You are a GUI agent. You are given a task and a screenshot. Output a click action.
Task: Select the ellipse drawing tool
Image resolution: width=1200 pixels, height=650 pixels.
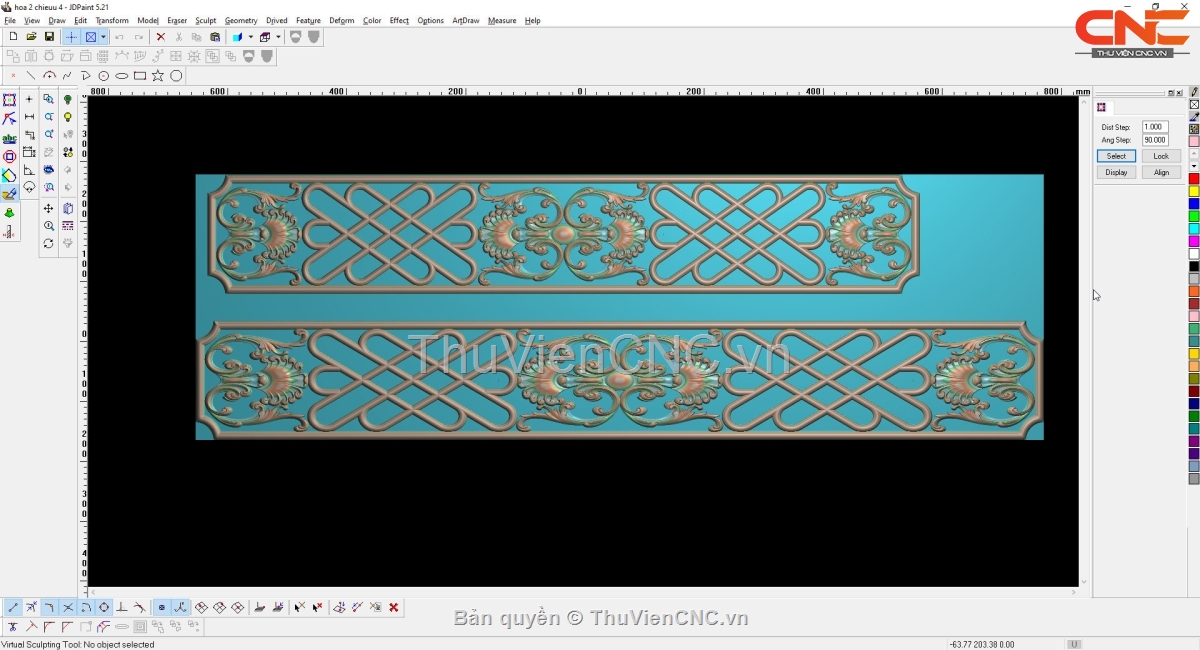122,76
